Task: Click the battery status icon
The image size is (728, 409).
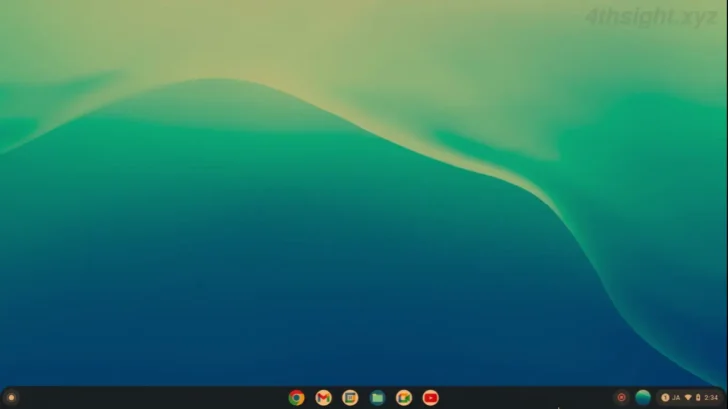Action: [698, 397]
